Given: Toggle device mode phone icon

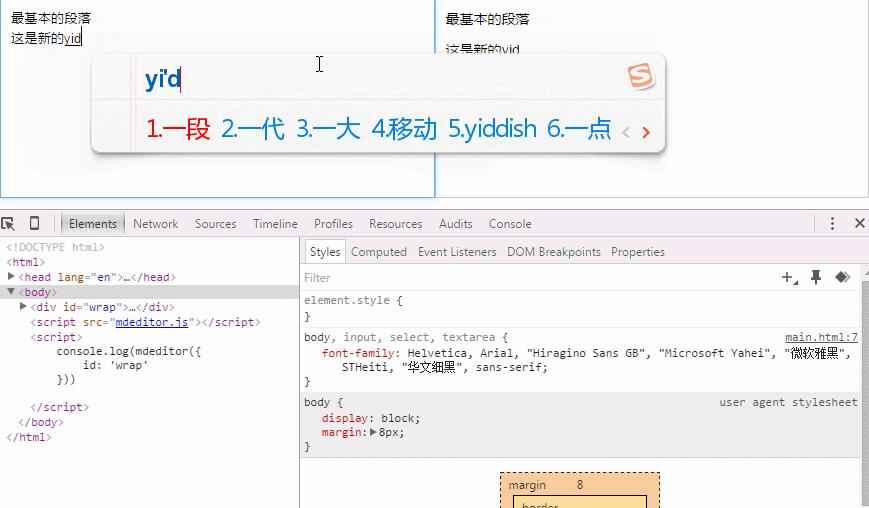Looking at the screenshot, I should click(34, 223).
